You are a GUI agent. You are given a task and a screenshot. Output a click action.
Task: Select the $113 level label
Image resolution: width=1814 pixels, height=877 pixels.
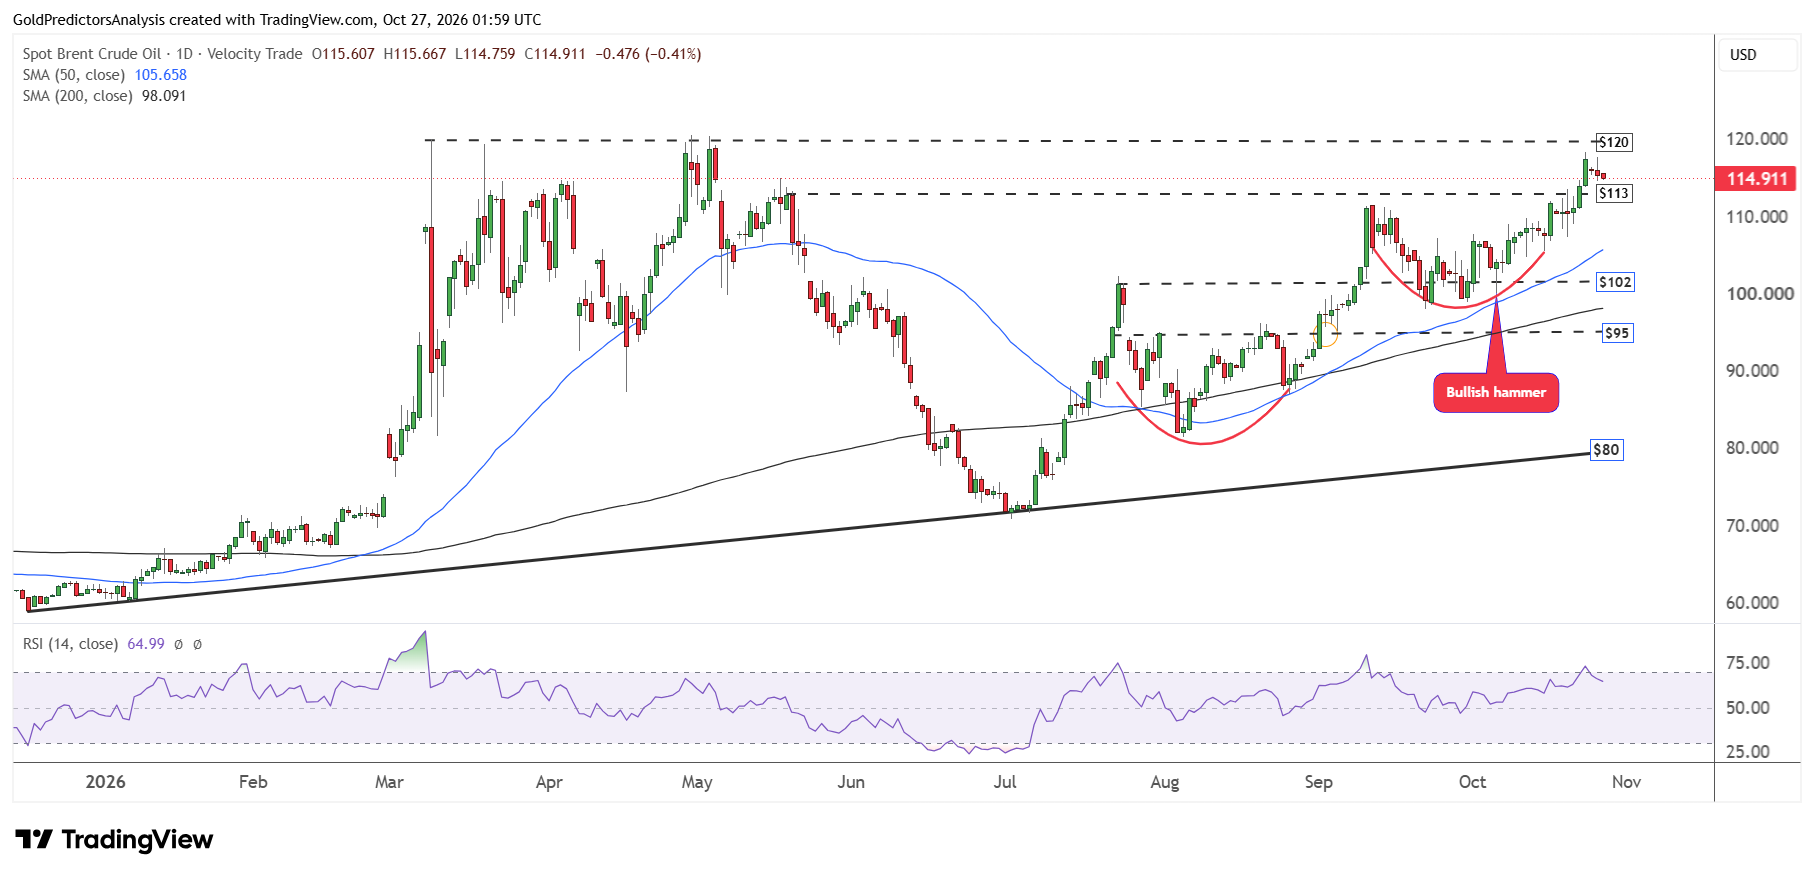[x=1614, y=193]
